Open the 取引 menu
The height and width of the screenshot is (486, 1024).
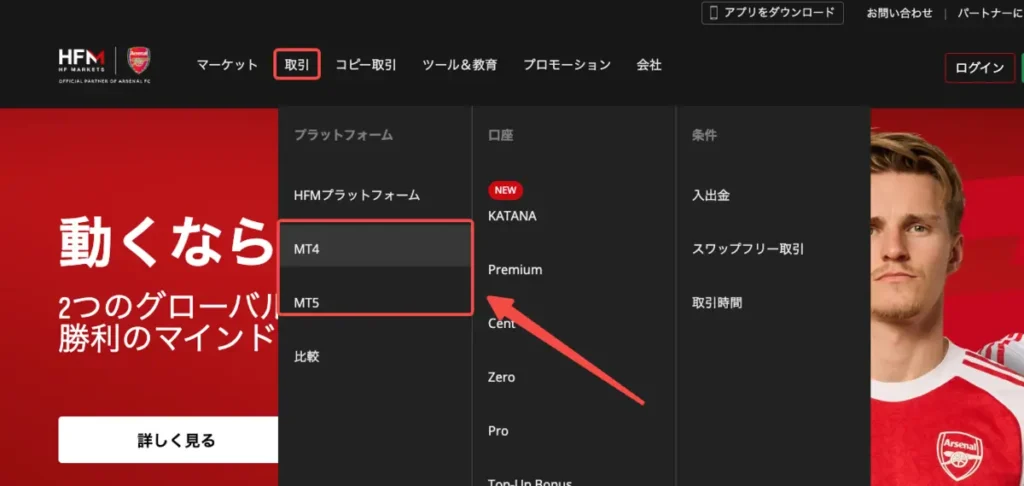coord(297,65)
